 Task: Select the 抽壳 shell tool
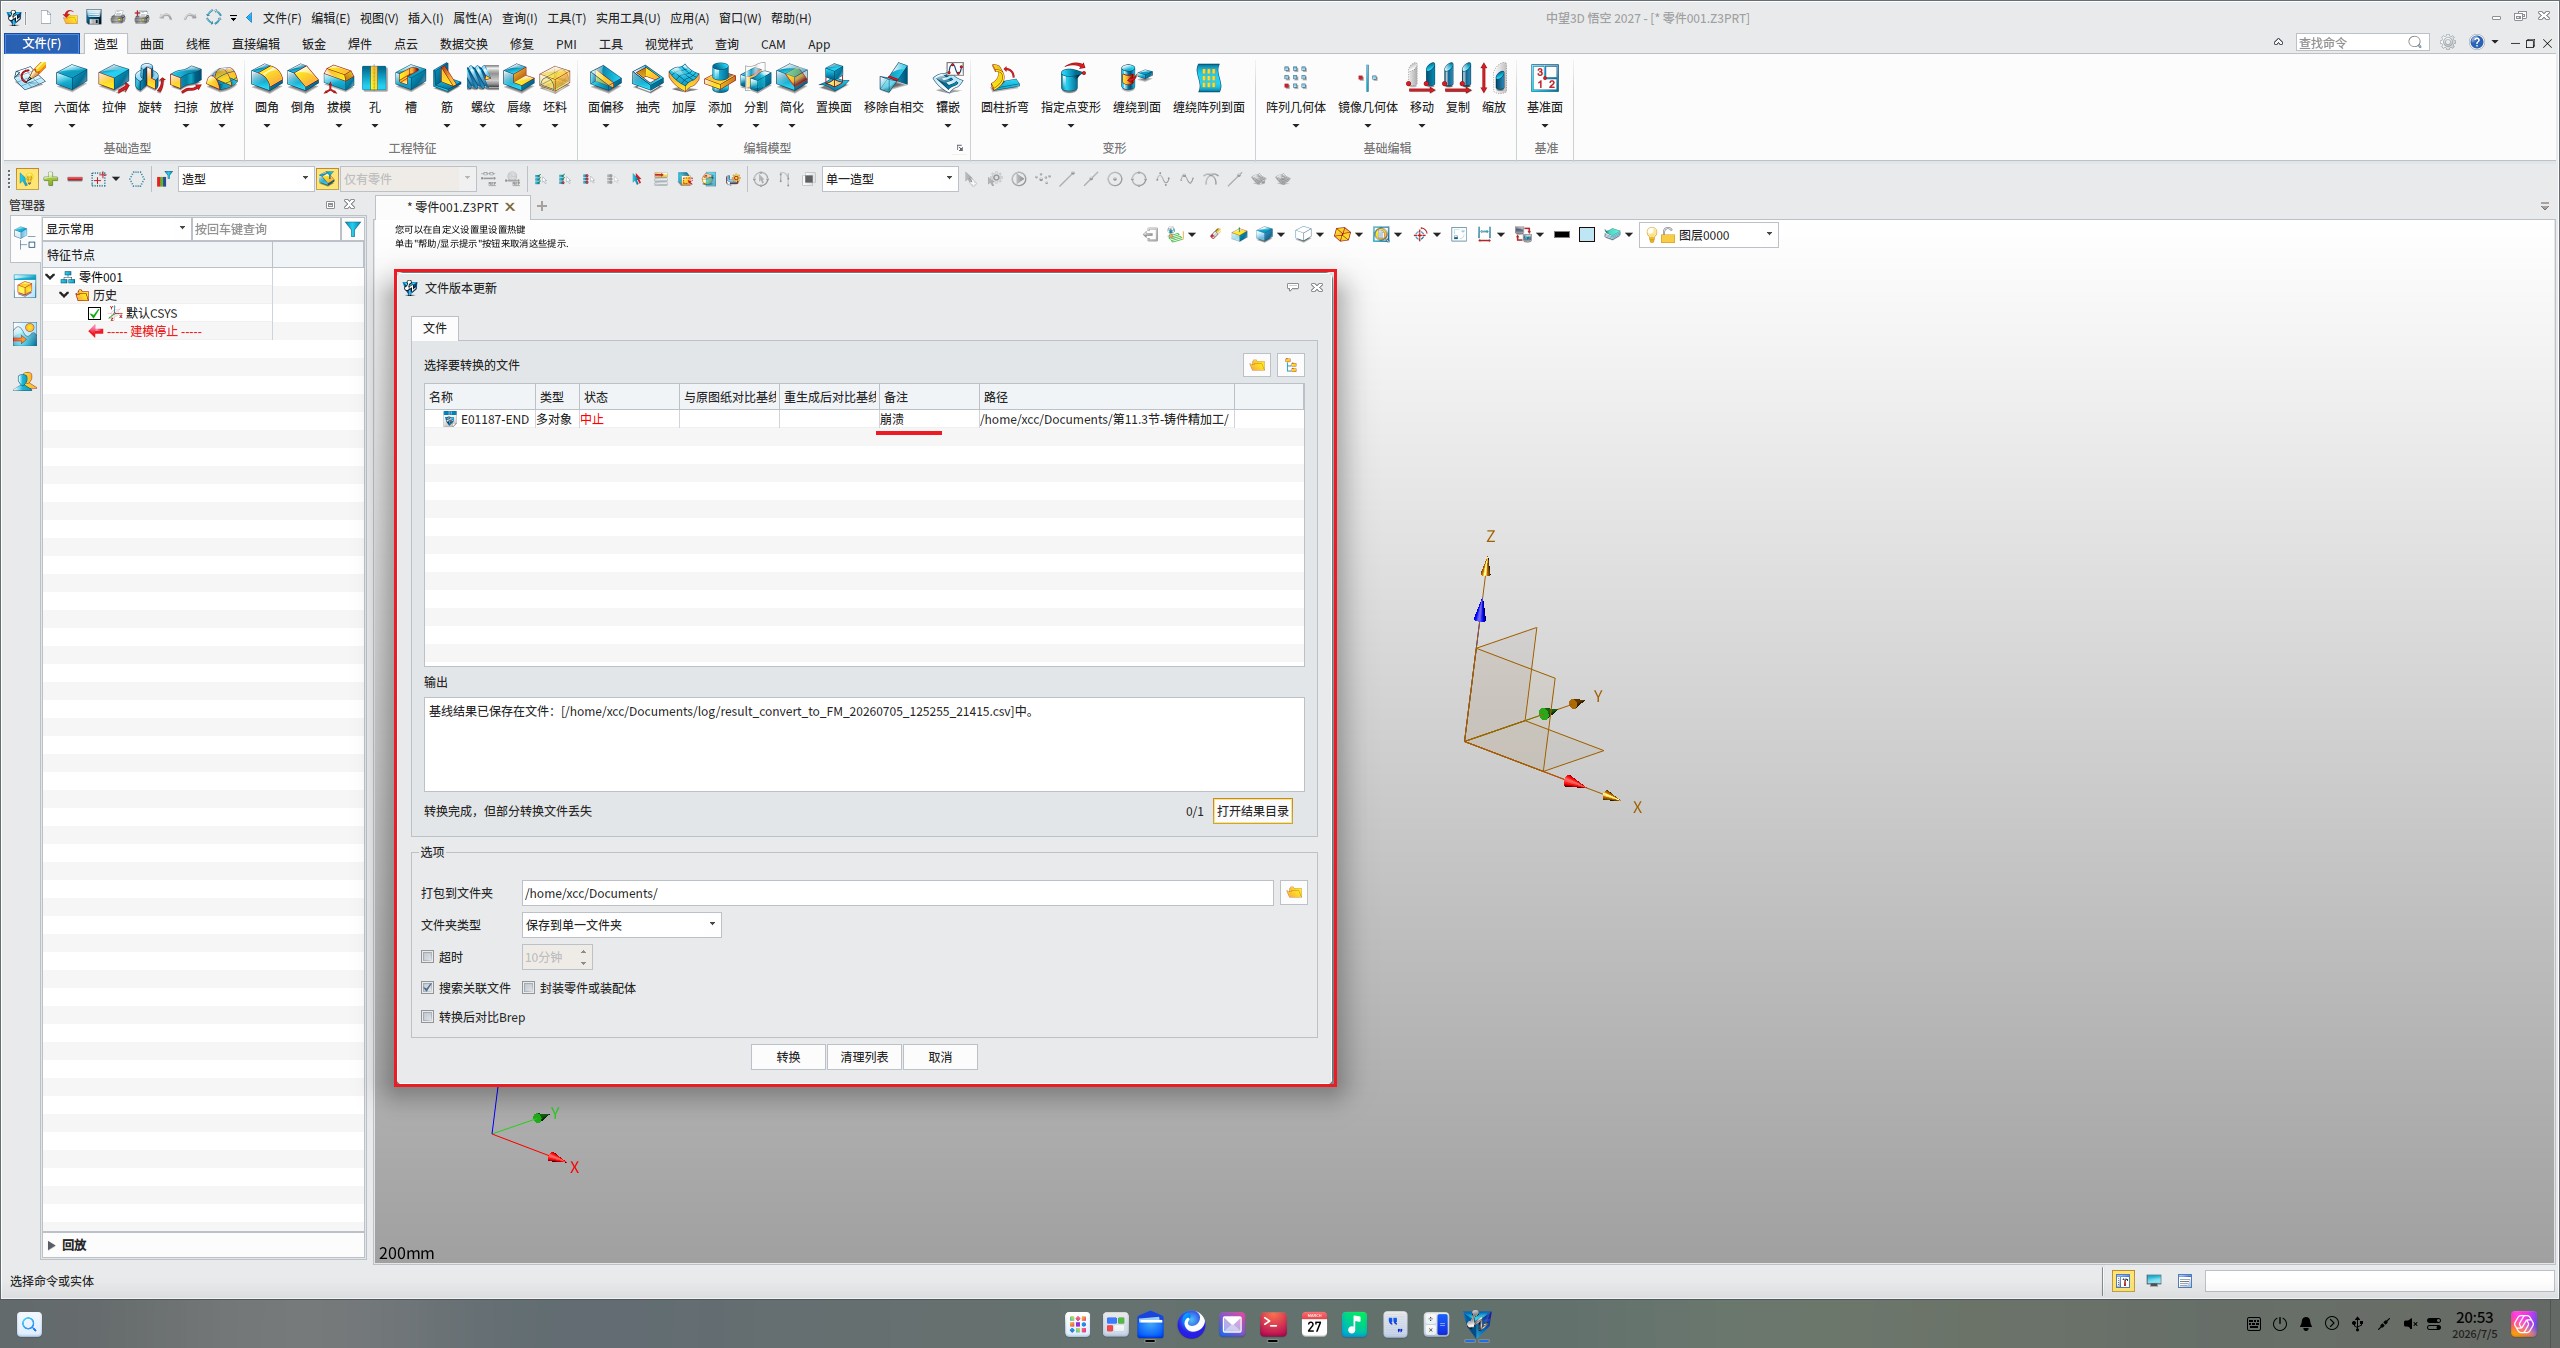pyautogui.click(x=648, y=88)
